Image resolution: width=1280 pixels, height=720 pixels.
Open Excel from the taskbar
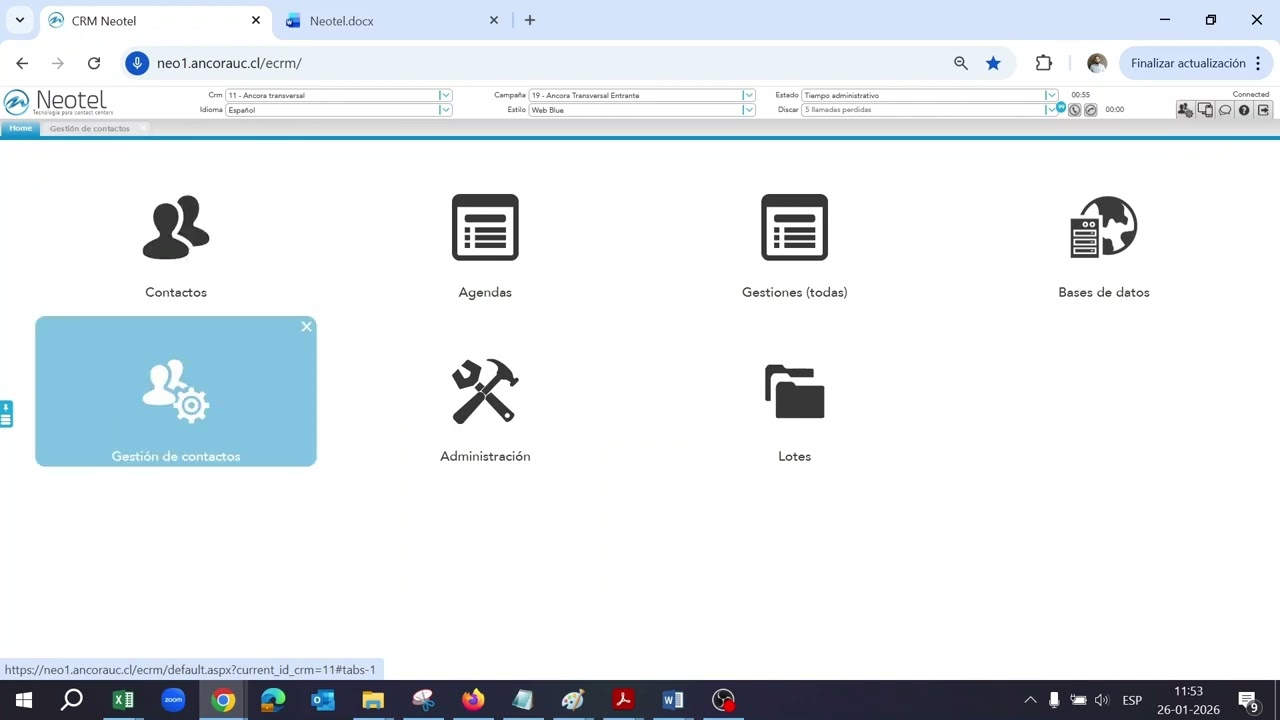click(x=123, y=700)
